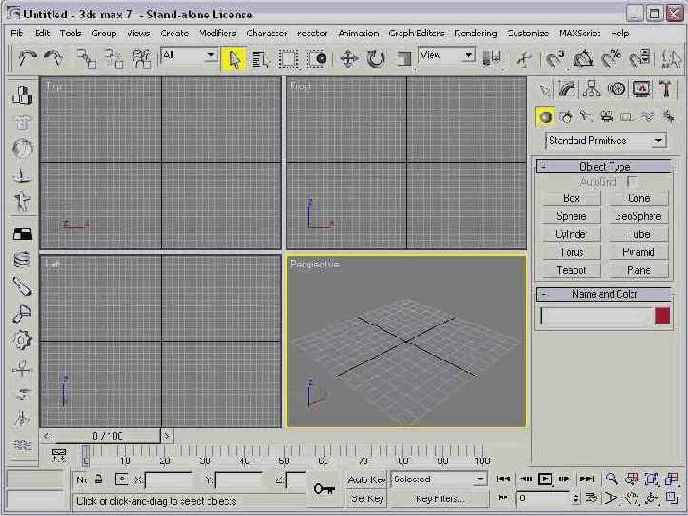Open Key Filters dialog button
This screenshot has width=688, height=516.
[439, 498]
